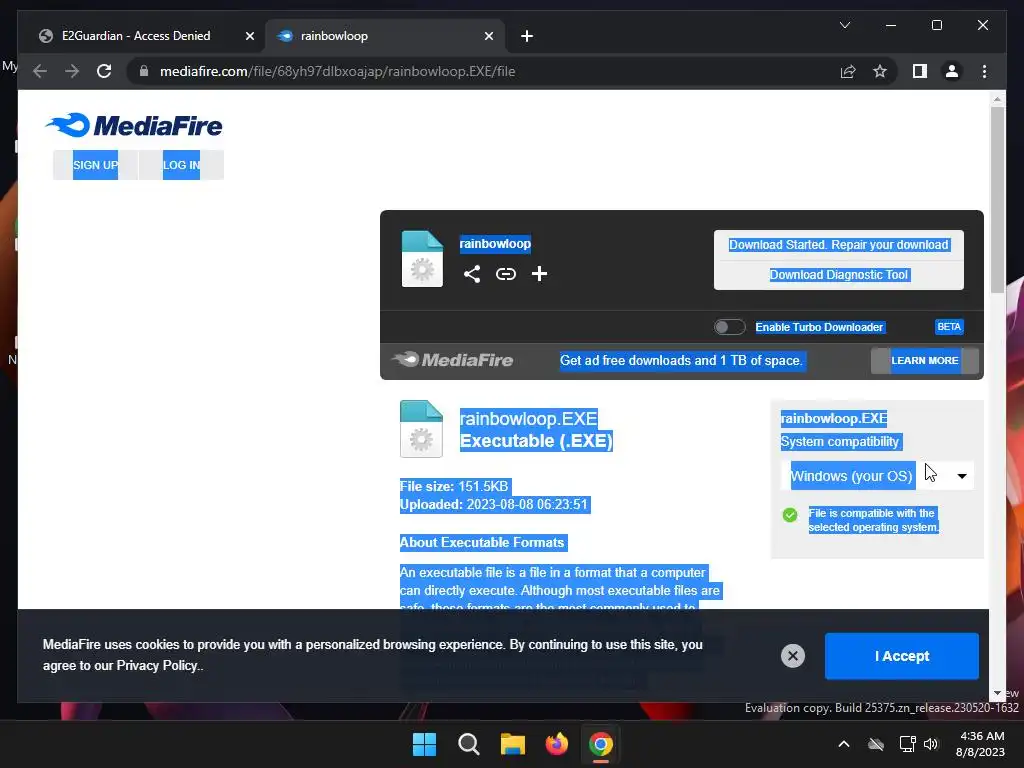Click the green compatibility checkmark icon

[790, 515]
